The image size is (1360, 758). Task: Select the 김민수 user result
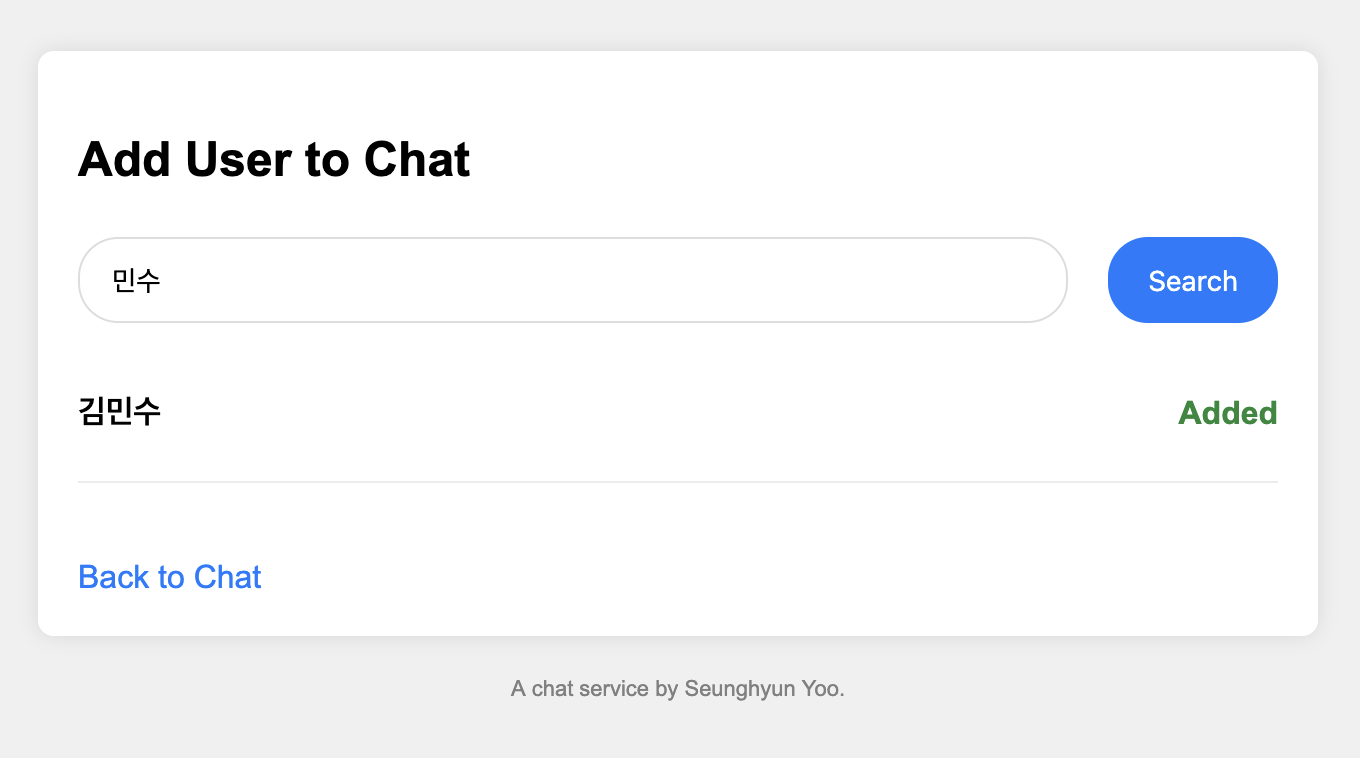coord(120,411)
